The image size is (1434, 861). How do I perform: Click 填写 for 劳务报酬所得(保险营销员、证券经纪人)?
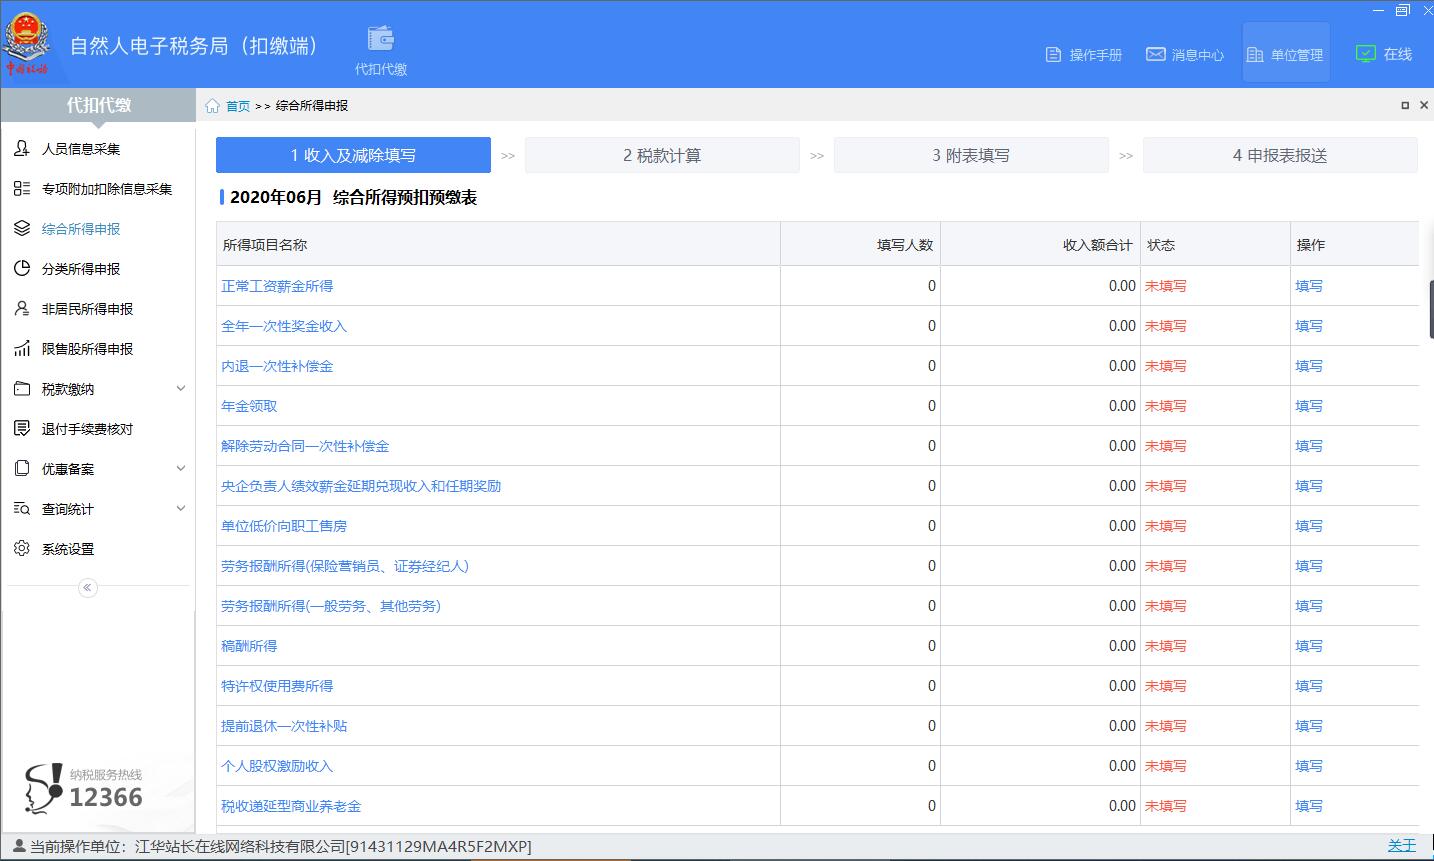1309,566
